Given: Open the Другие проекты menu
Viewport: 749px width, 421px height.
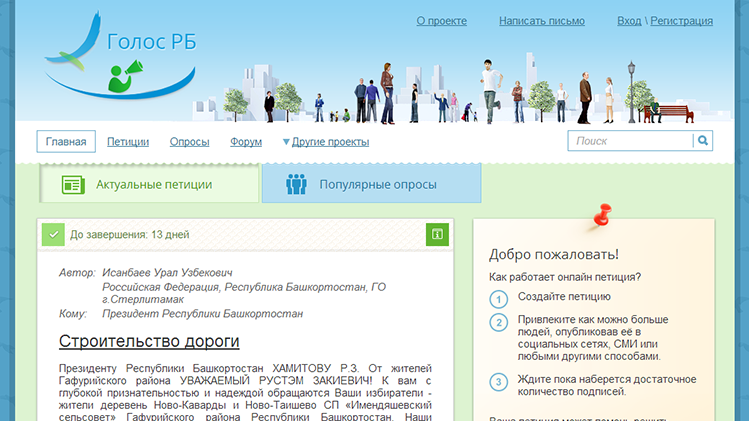Looking at the screenshot, I should click(330, 142).
